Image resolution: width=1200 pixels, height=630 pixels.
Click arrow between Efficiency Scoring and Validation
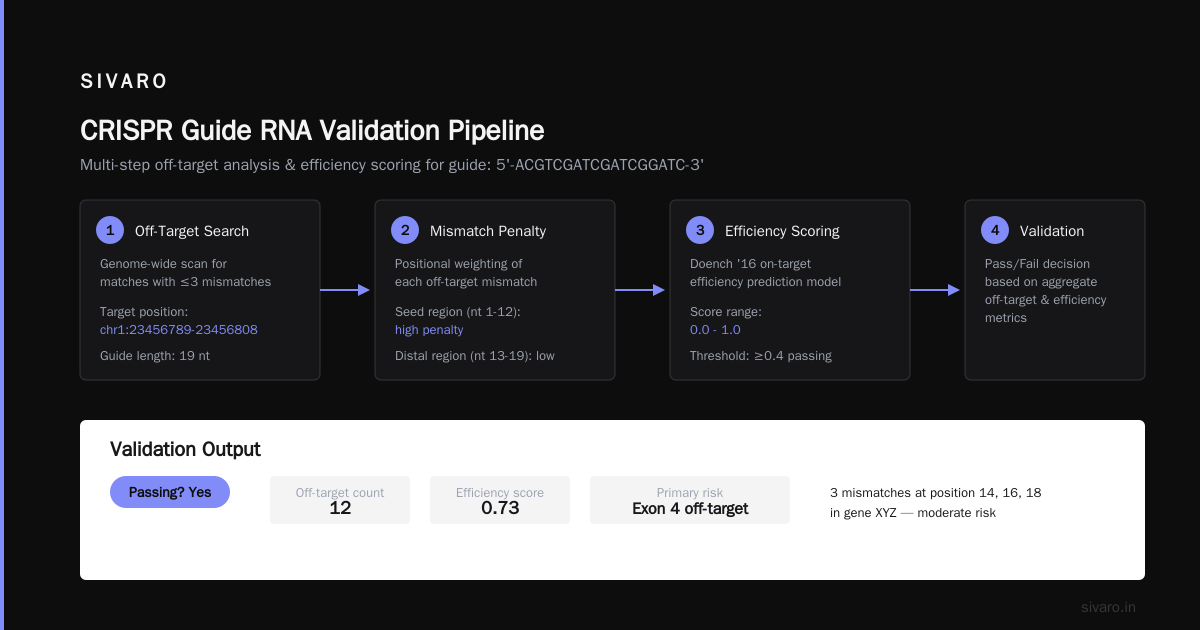pyautogui.click(x=937, y=290)
